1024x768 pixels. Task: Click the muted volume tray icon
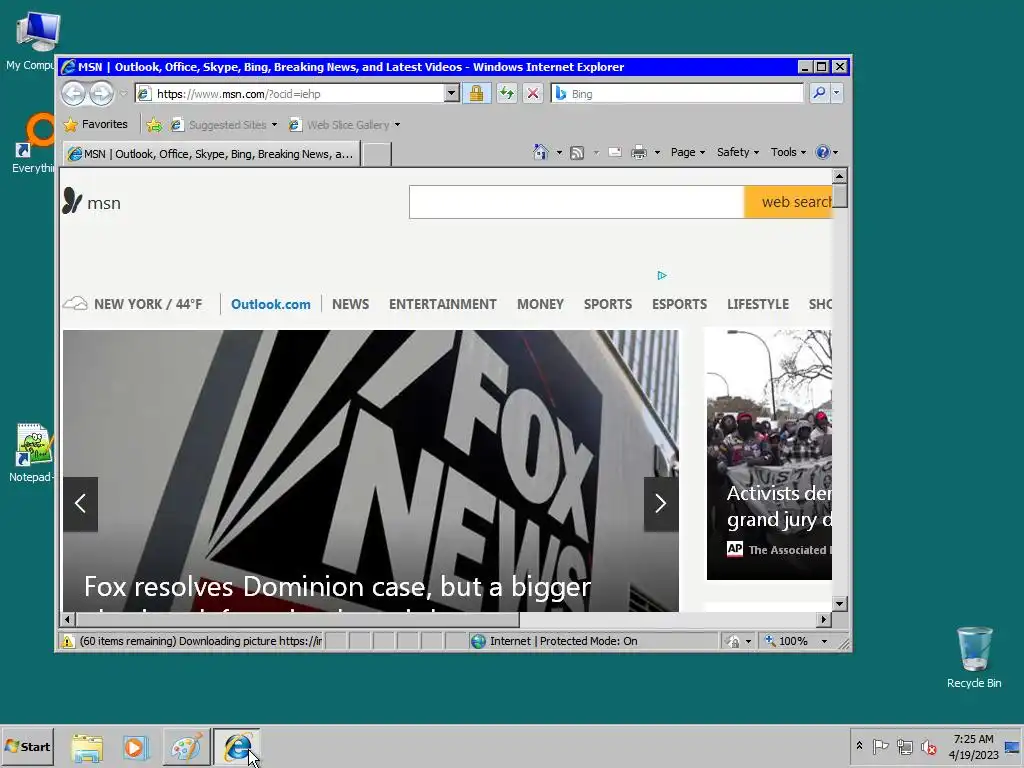(x=928, y=747)
